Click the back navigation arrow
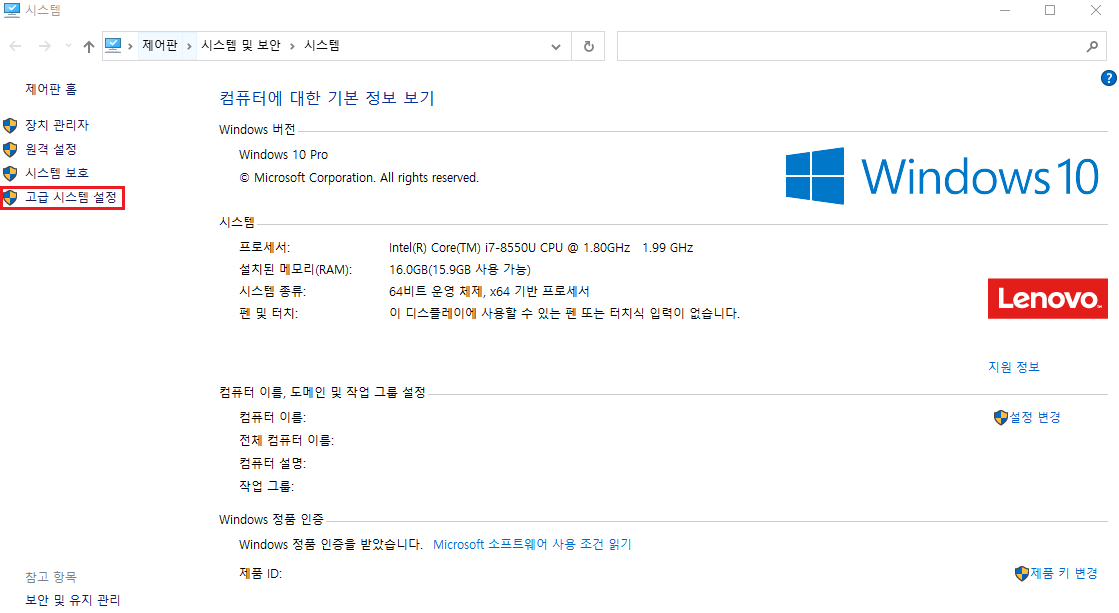The image size is (1119, 613). point(16,46)
